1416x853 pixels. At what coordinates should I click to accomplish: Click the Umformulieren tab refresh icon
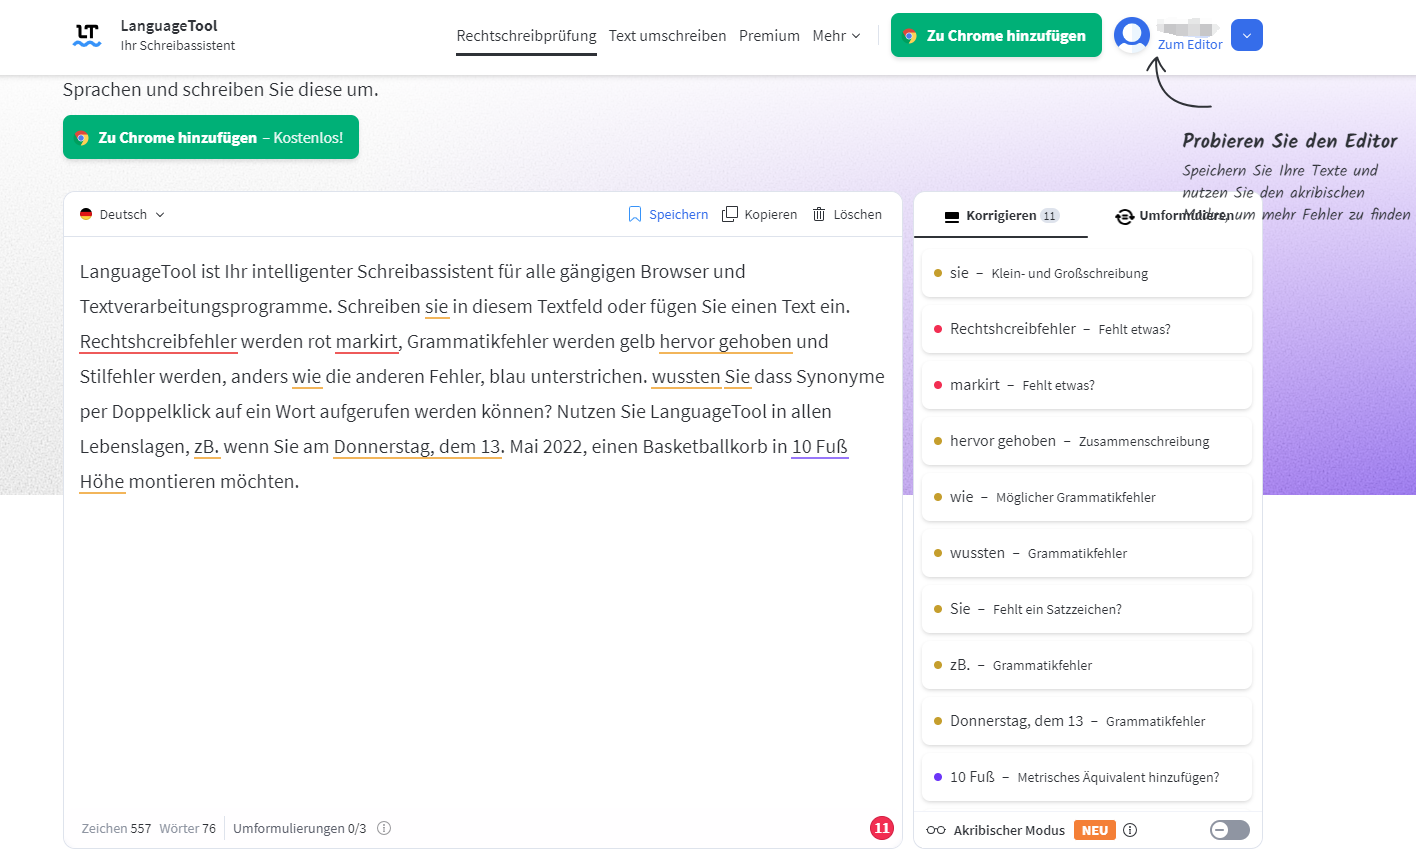coord(1125,216)
